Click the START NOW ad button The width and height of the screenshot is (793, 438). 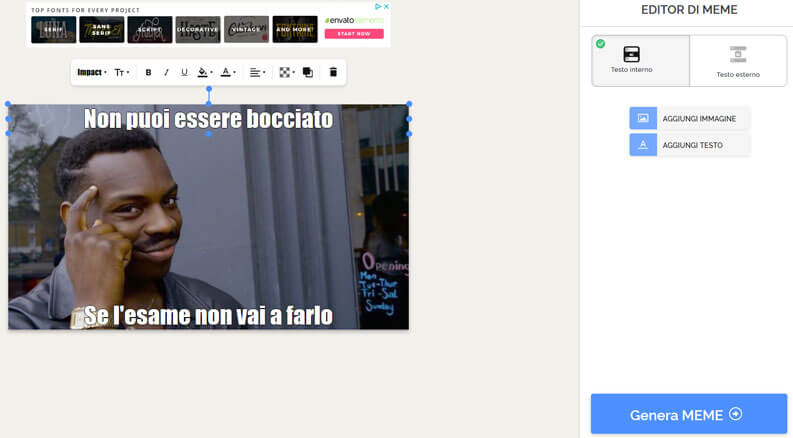coord(354,34)
